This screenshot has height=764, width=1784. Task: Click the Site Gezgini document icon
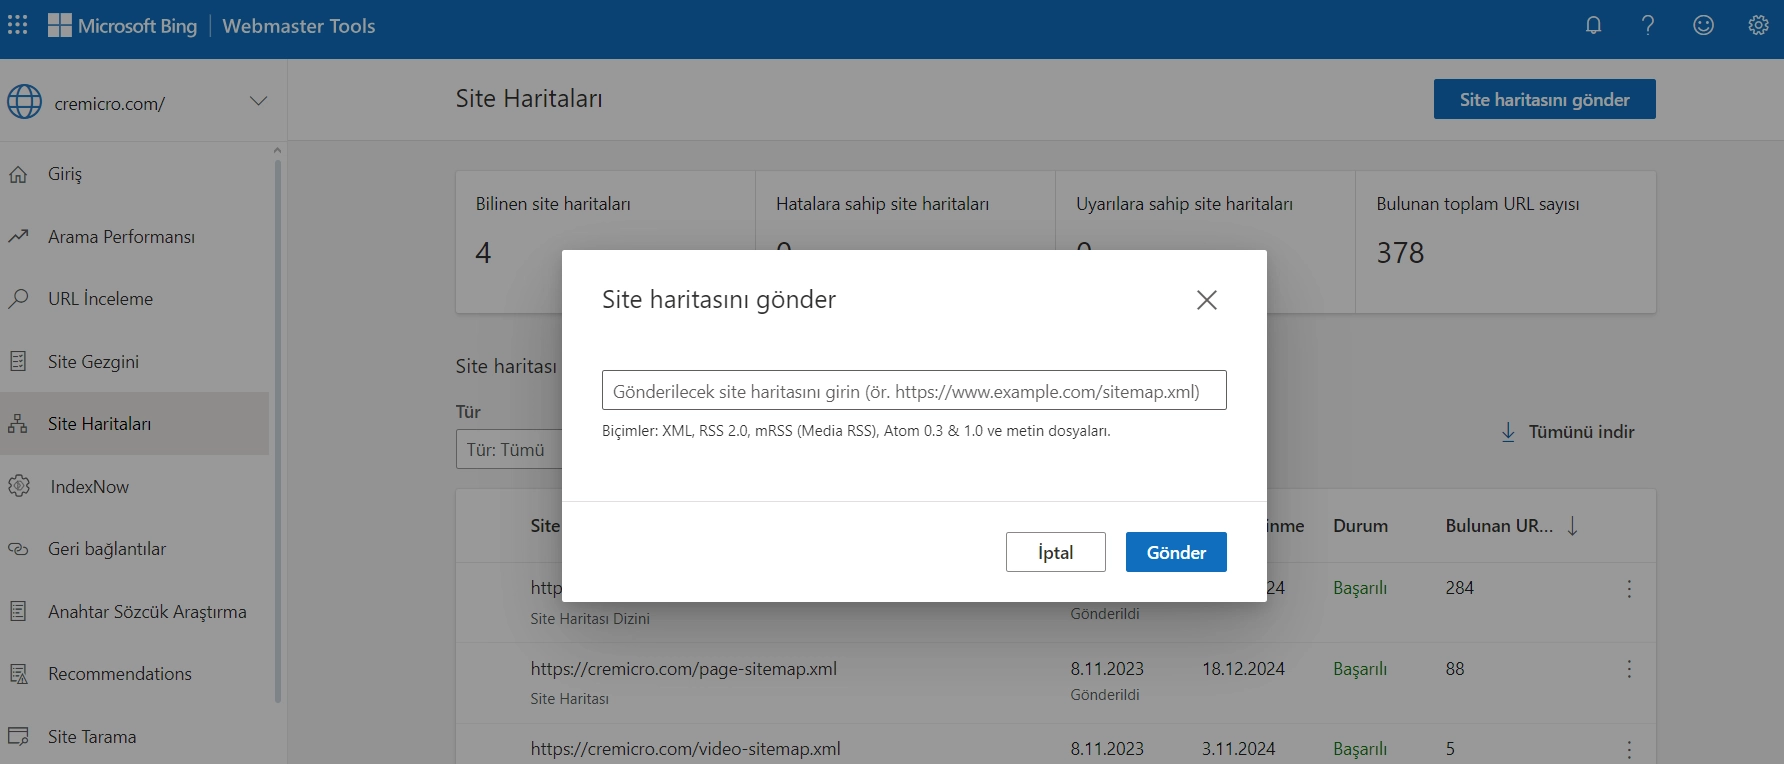pos(18,361)
